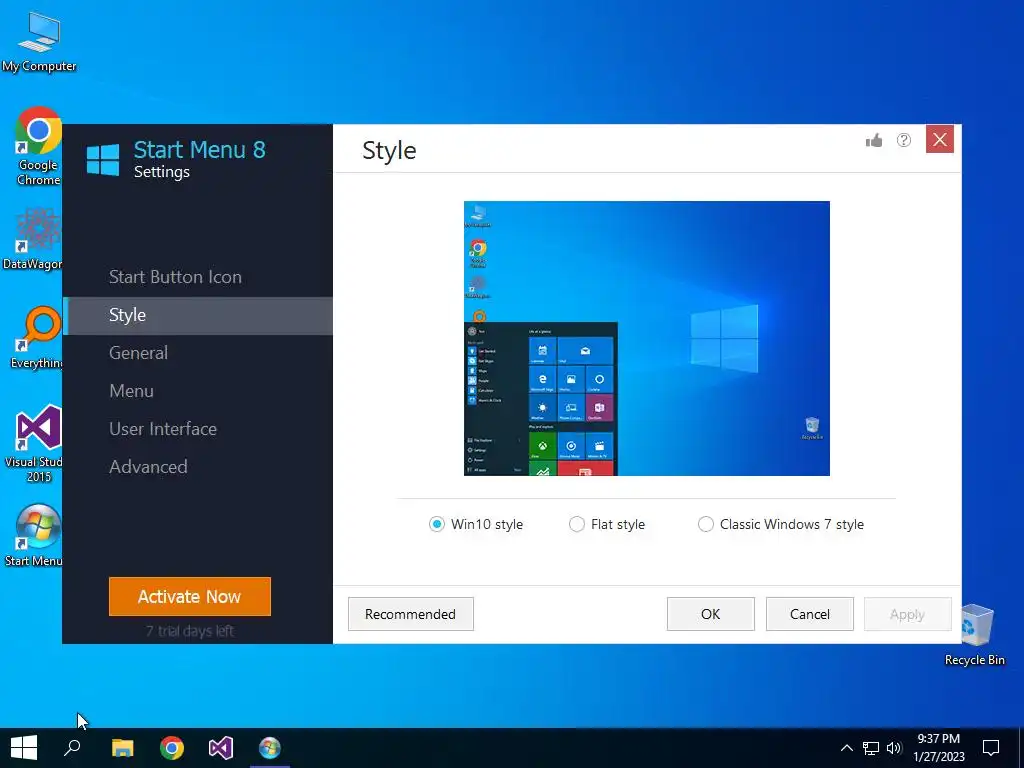The image size is (1024, 768).
Task: Close the Start Menu 8 settings window
Action: (940, 139)
